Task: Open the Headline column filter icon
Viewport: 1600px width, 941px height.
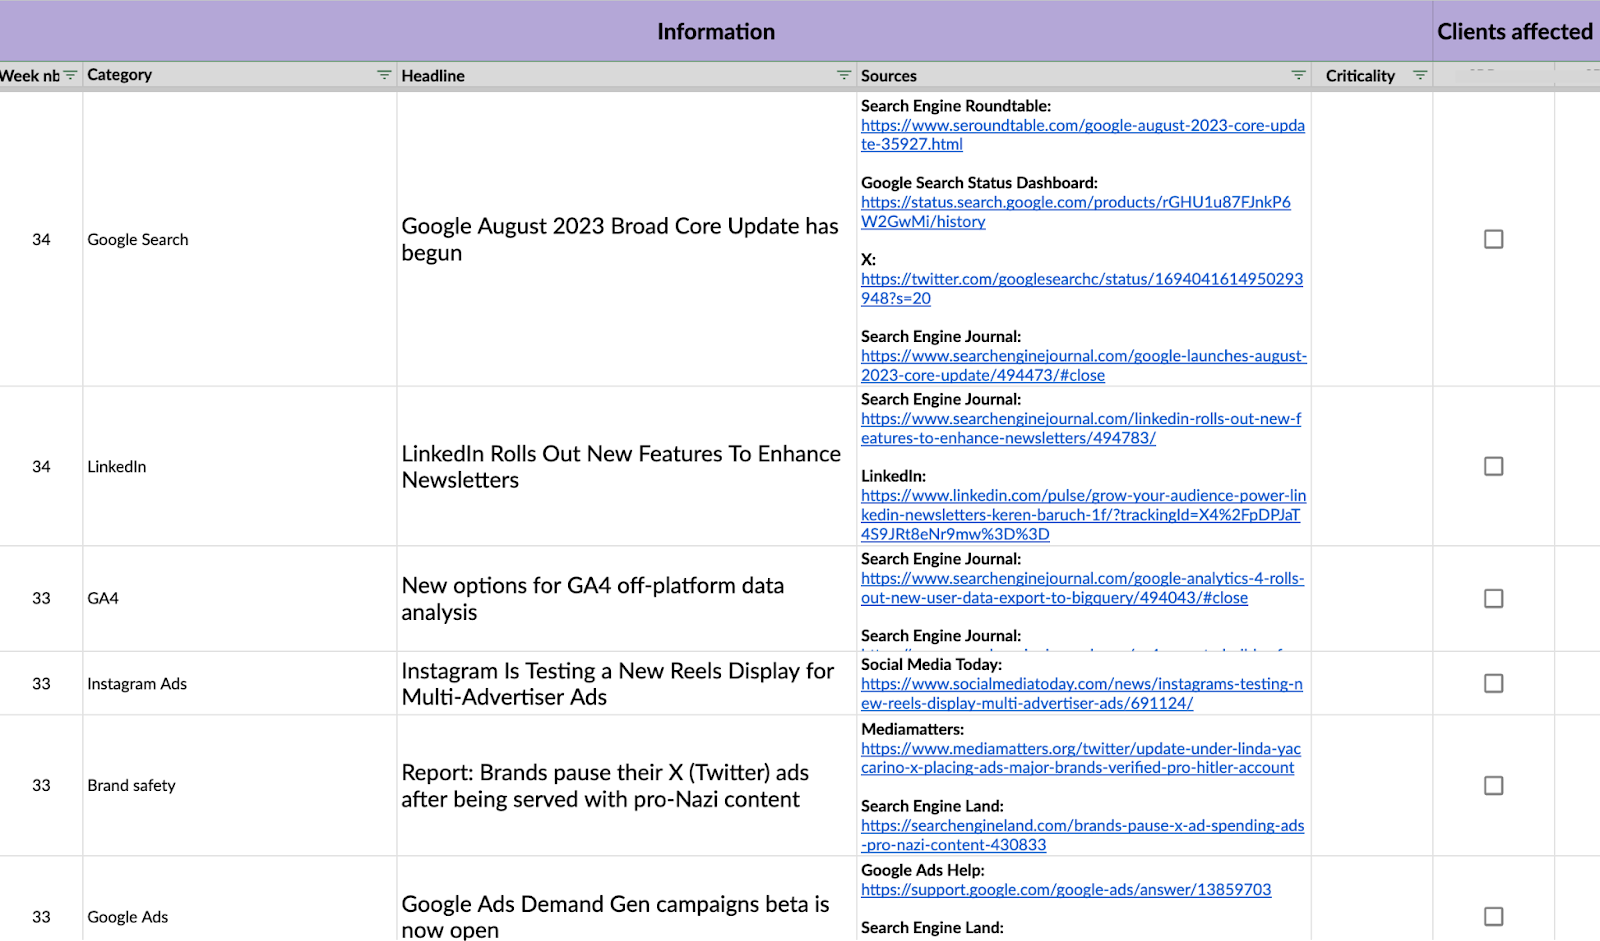Action: (844, 75)
